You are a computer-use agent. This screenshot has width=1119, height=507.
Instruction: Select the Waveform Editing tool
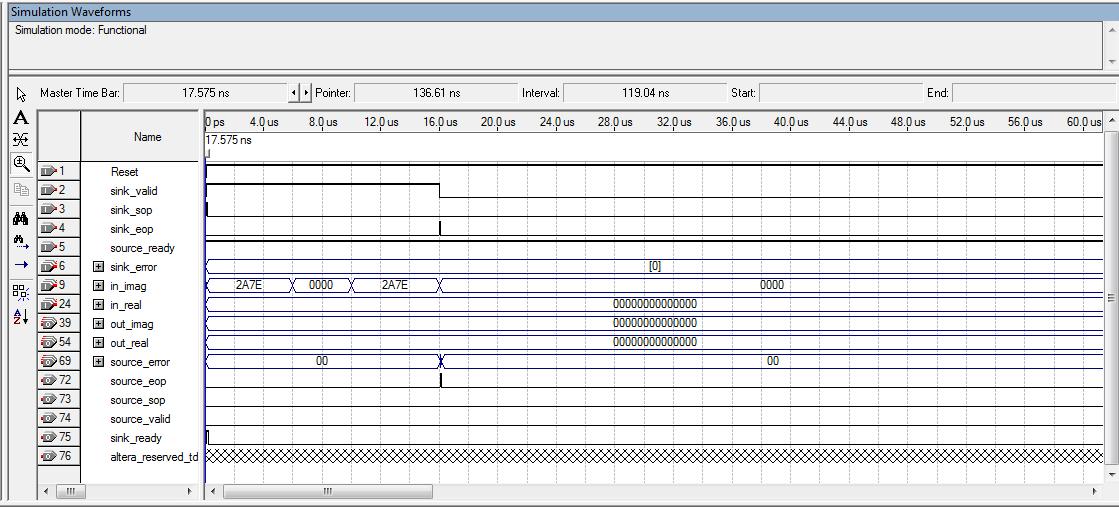tap(21, 140)
